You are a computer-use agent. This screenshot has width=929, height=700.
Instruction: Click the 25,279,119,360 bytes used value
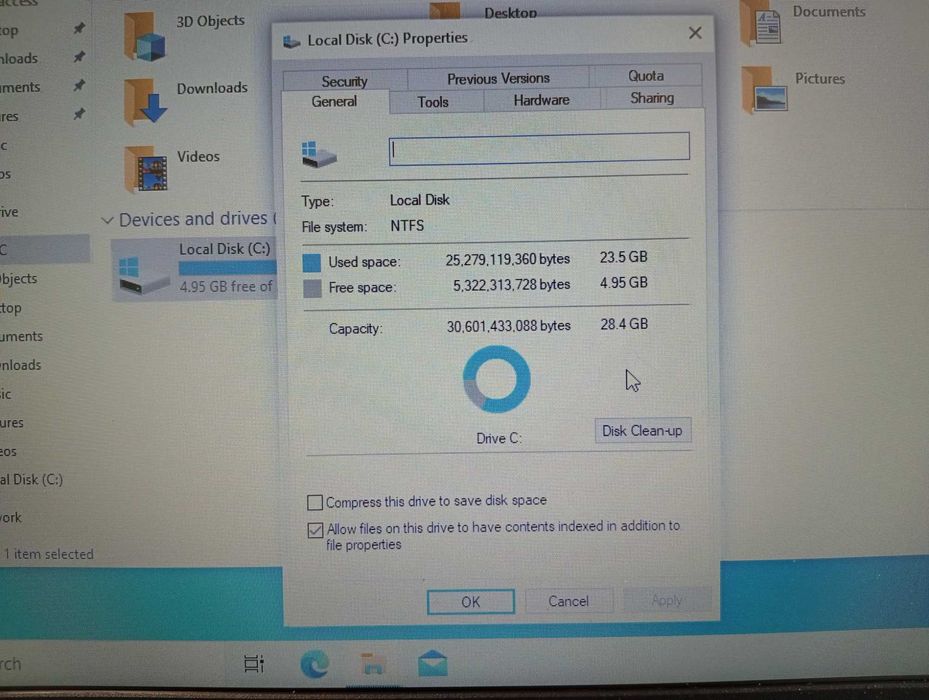click(x=508, y=260)
